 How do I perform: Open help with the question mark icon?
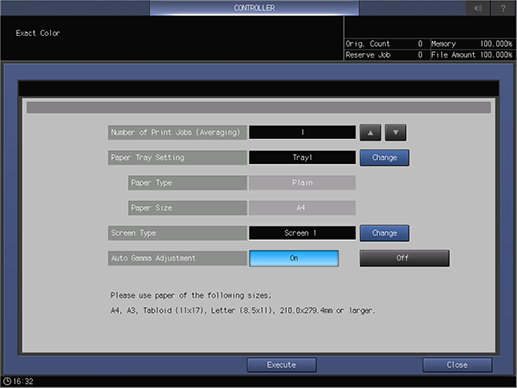(503, 8)
